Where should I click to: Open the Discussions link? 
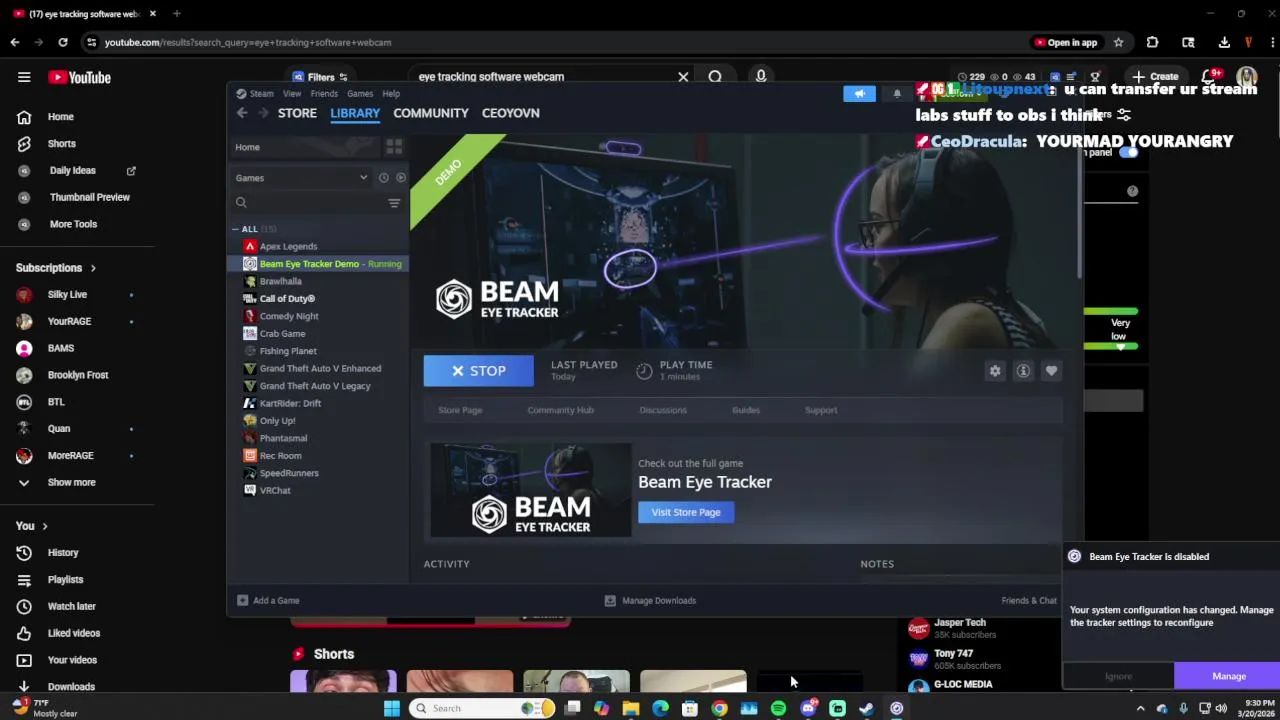coord(663,410)
